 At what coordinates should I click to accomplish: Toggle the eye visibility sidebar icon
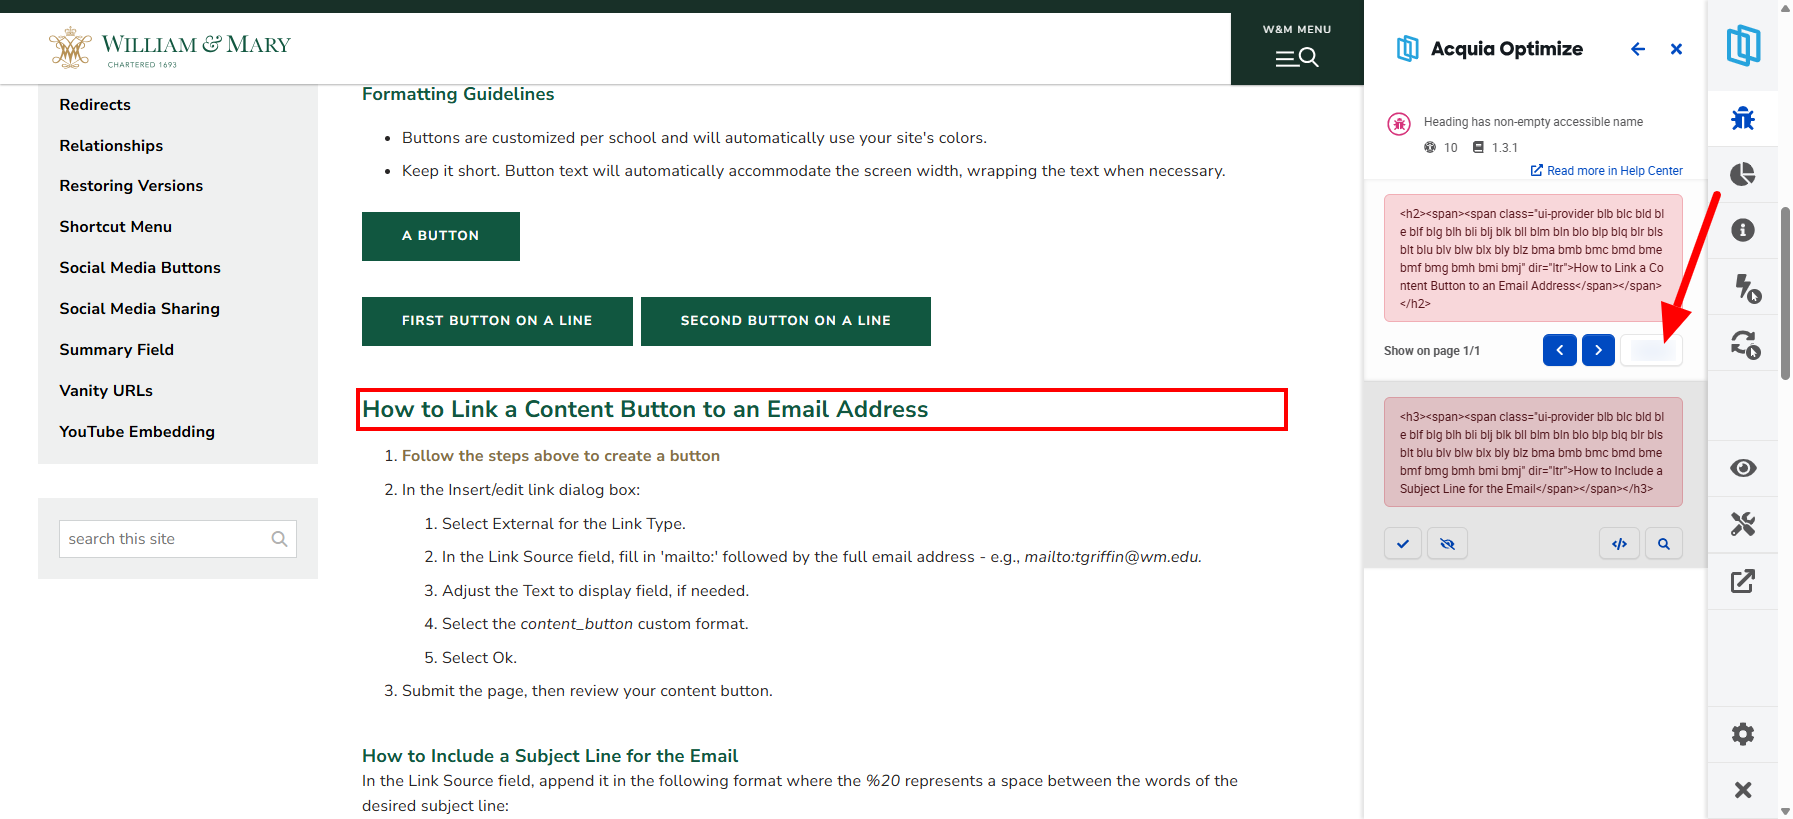pos(1743,468)
